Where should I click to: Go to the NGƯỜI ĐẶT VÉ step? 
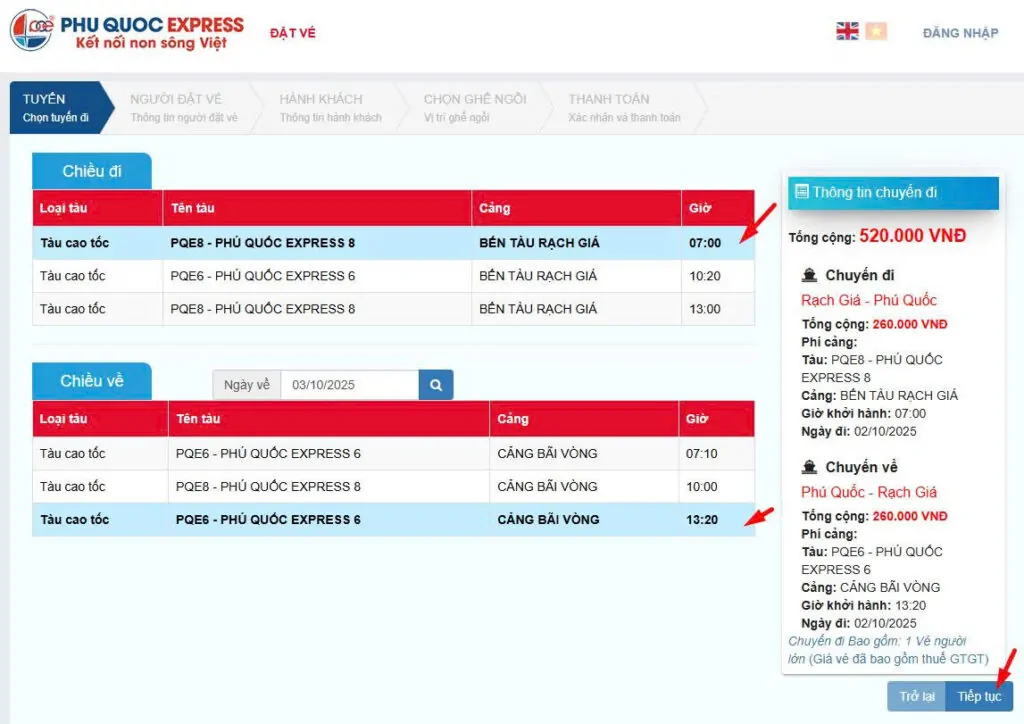tap(184, 108)
